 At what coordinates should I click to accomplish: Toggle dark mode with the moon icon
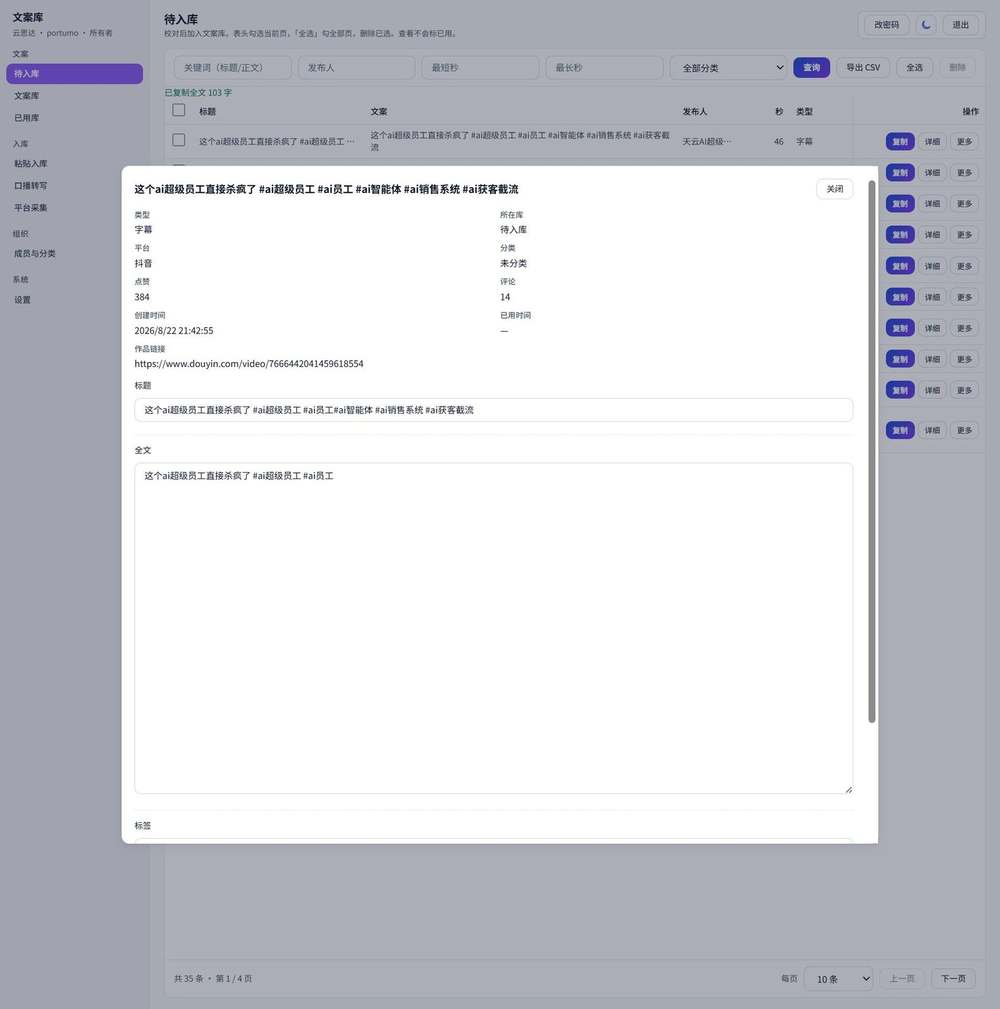click(926, 25)
